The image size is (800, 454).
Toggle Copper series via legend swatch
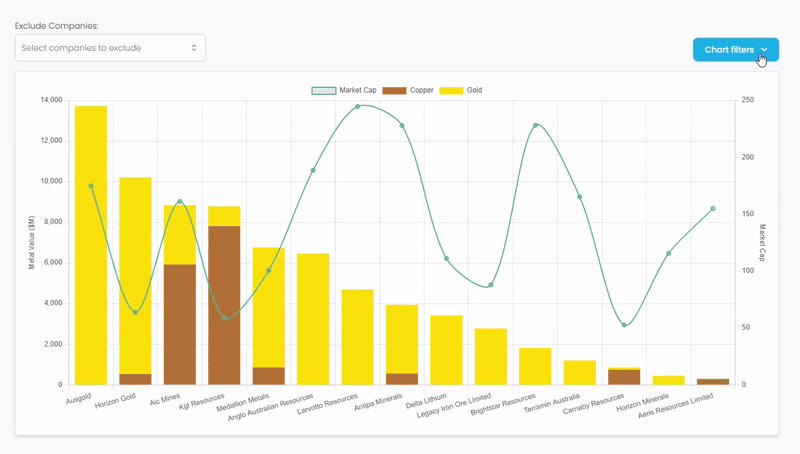[x=395, y=90]
